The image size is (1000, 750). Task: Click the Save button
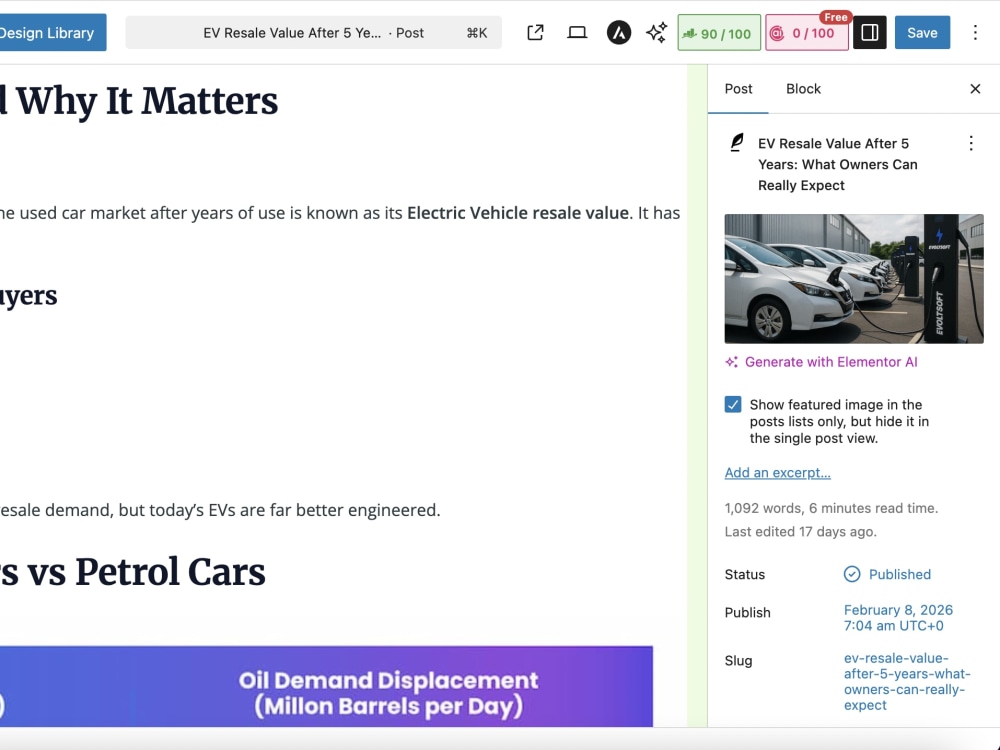click(x=922, y=33)
